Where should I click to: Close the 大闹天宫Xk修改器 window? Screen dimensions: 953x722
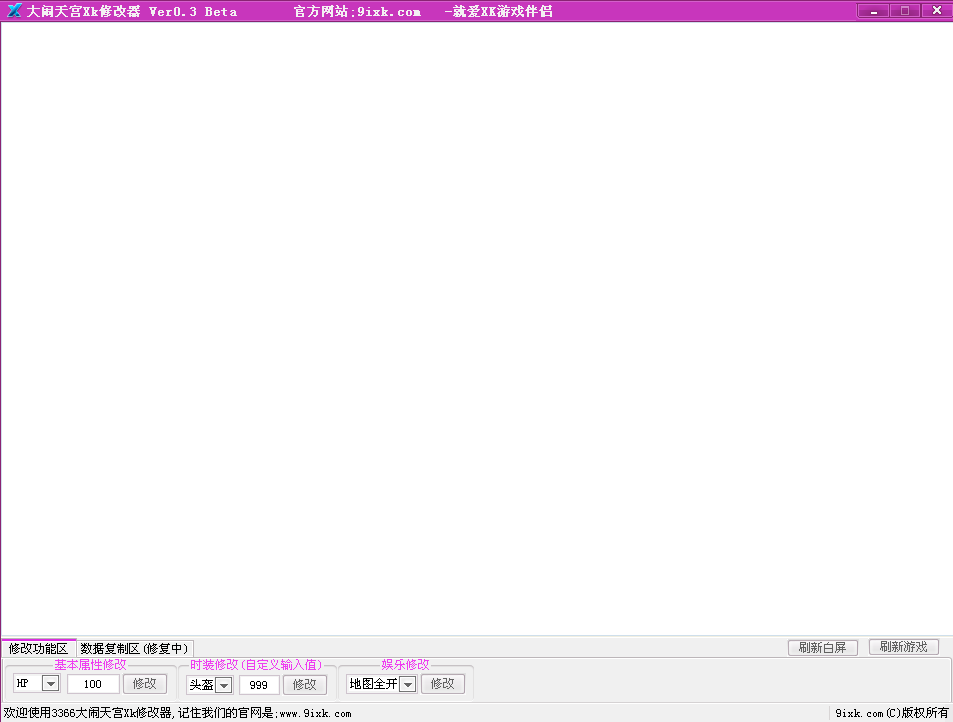point(936,11)
